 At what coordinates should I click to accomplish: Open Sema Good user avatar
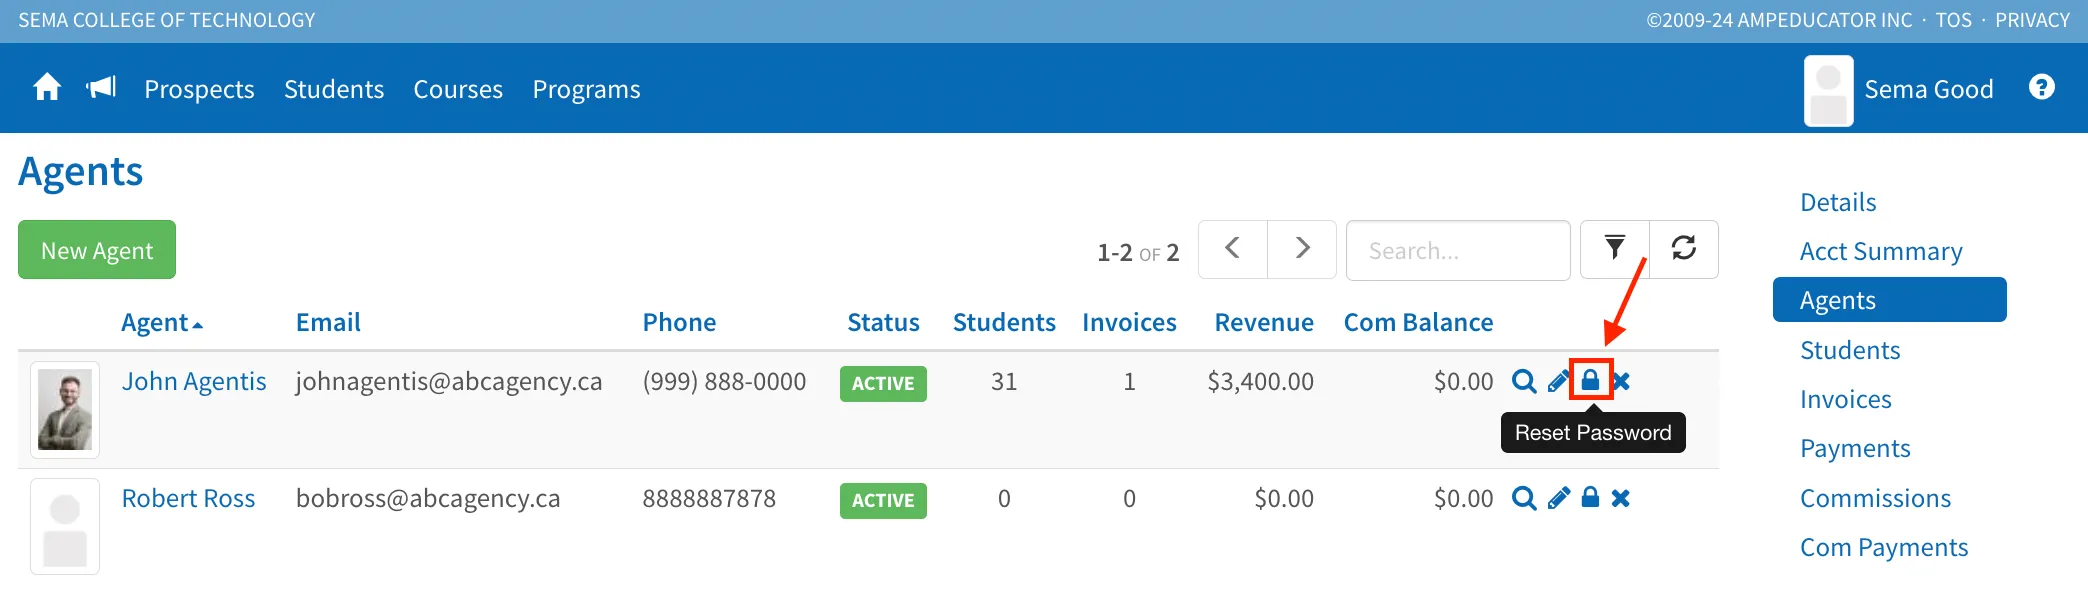[x=1828, y=90]
